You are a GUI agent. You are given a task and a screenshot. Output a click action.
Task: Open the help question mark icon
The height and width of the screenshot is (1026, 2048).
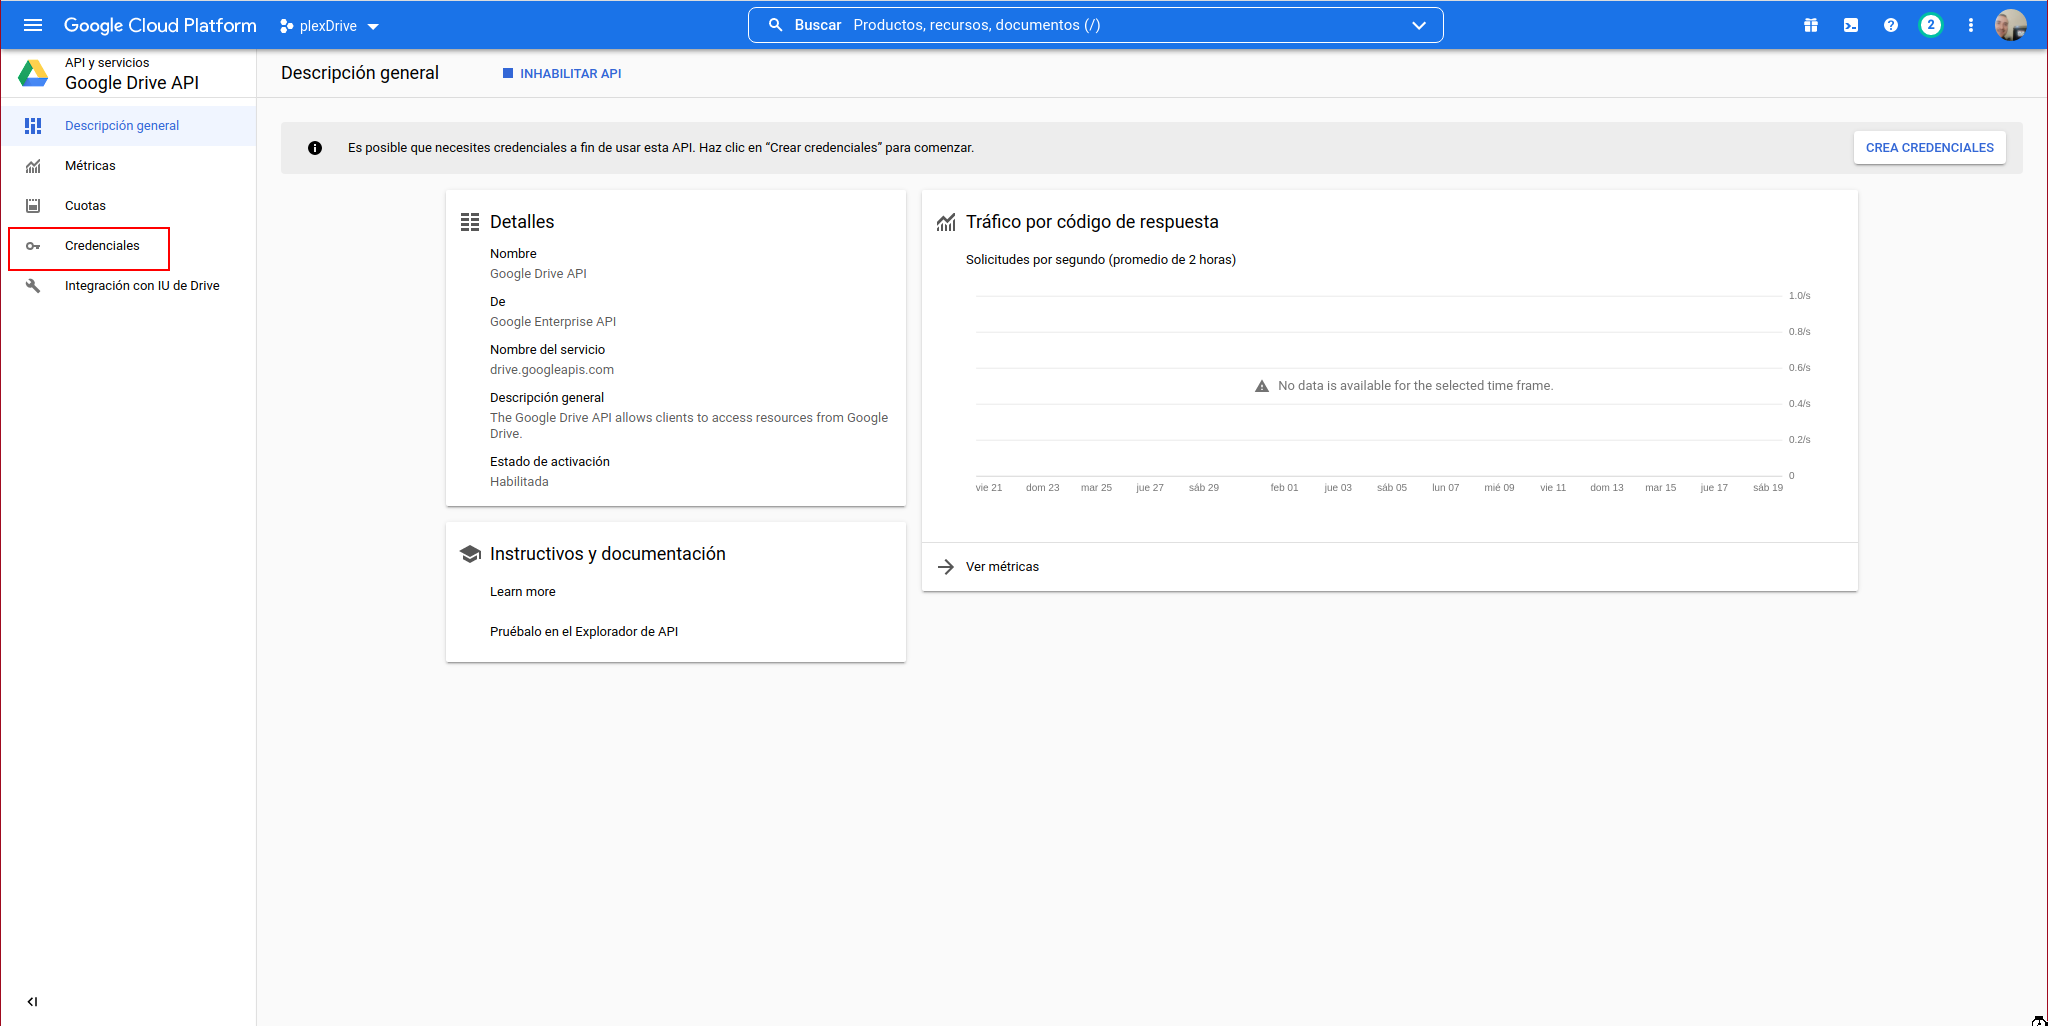(x=1890, y=25)
